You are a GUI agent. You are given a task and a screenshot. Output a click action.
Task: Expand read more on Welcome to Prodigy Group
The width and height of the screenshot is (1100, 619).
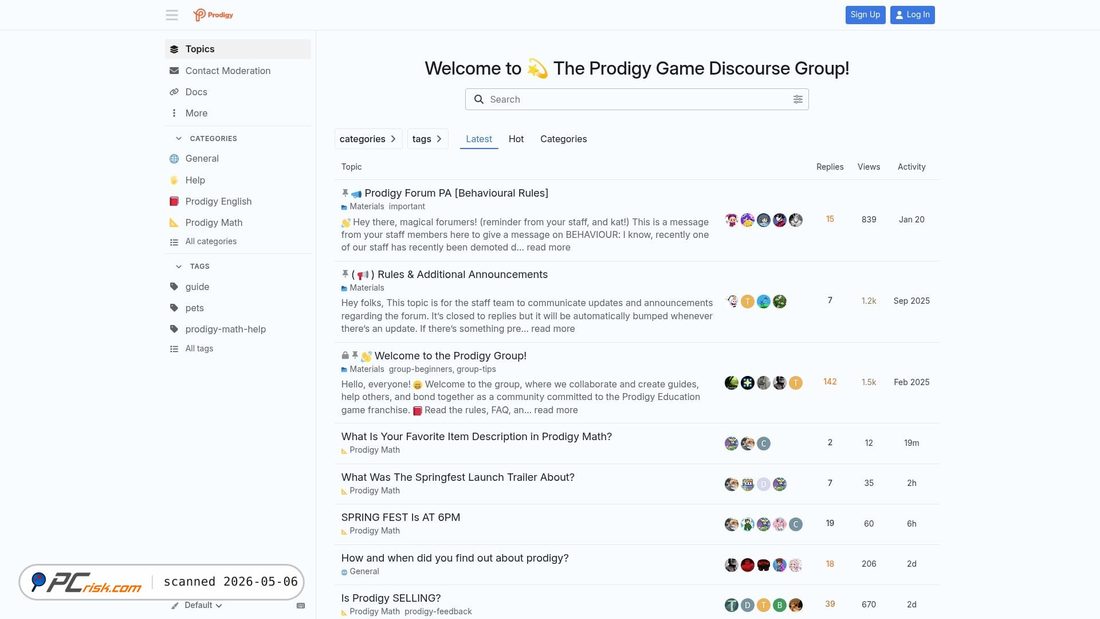click(556, 411)
